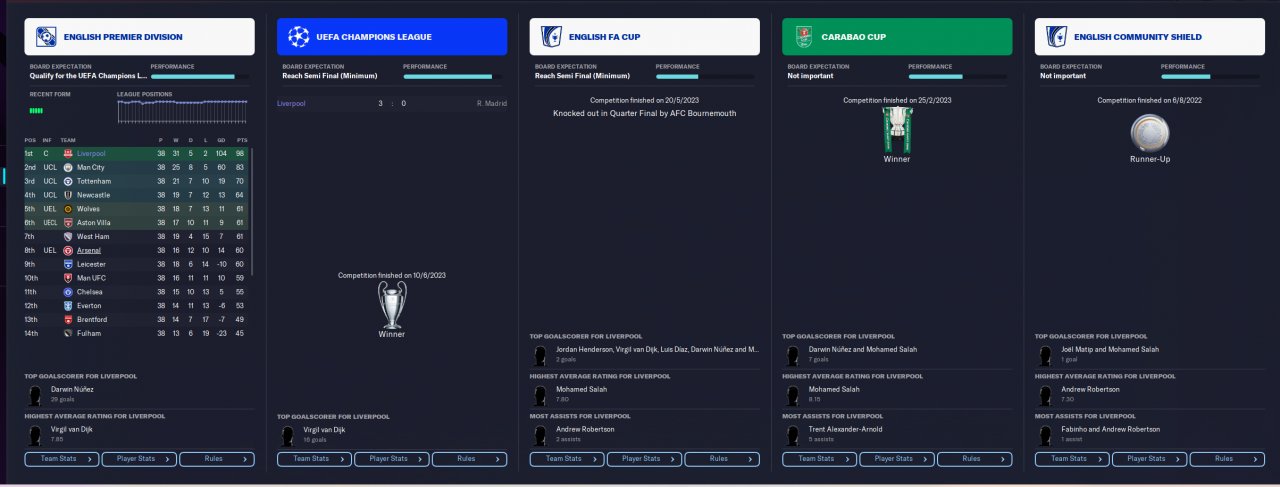
Task: Open Team Stats for Carabao Cup
Action: point(820,459)
